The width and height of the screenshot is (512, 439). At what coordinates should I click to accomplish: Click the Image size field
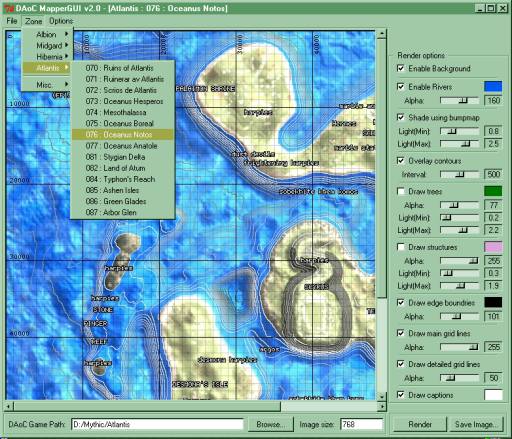361,424
